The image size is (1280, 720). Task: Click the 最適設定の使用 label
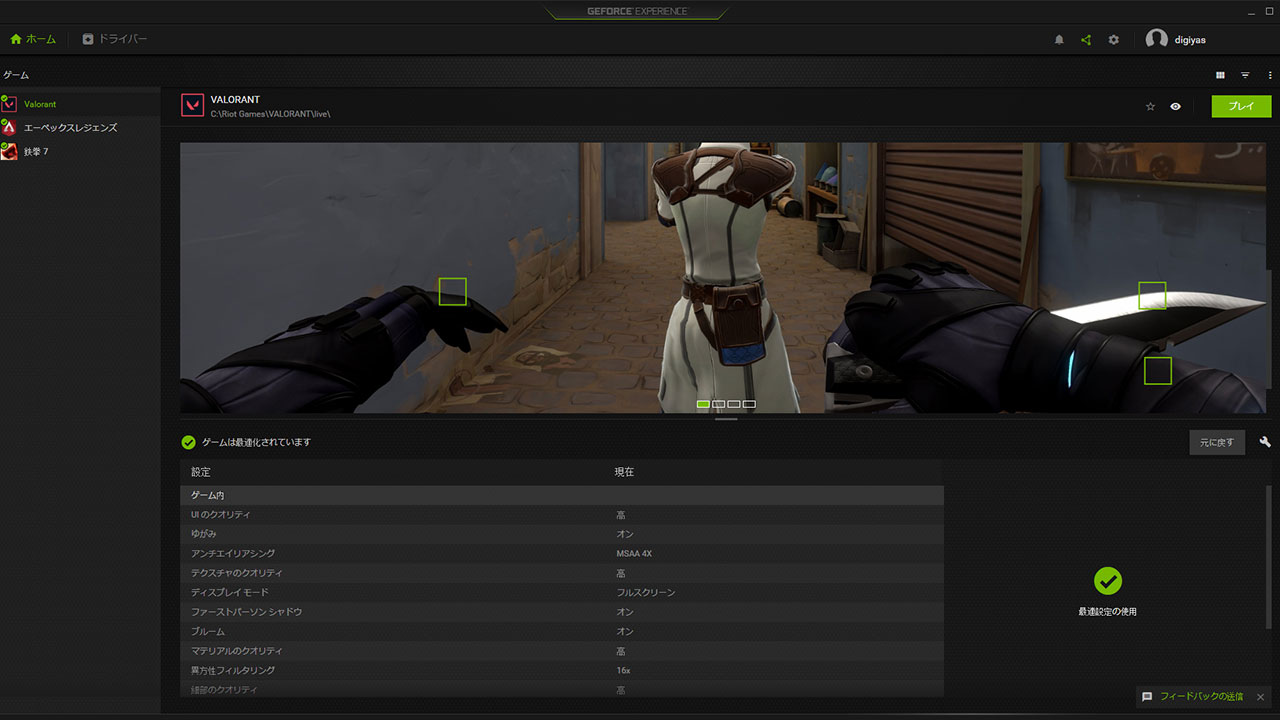(x=1107, y=611)
